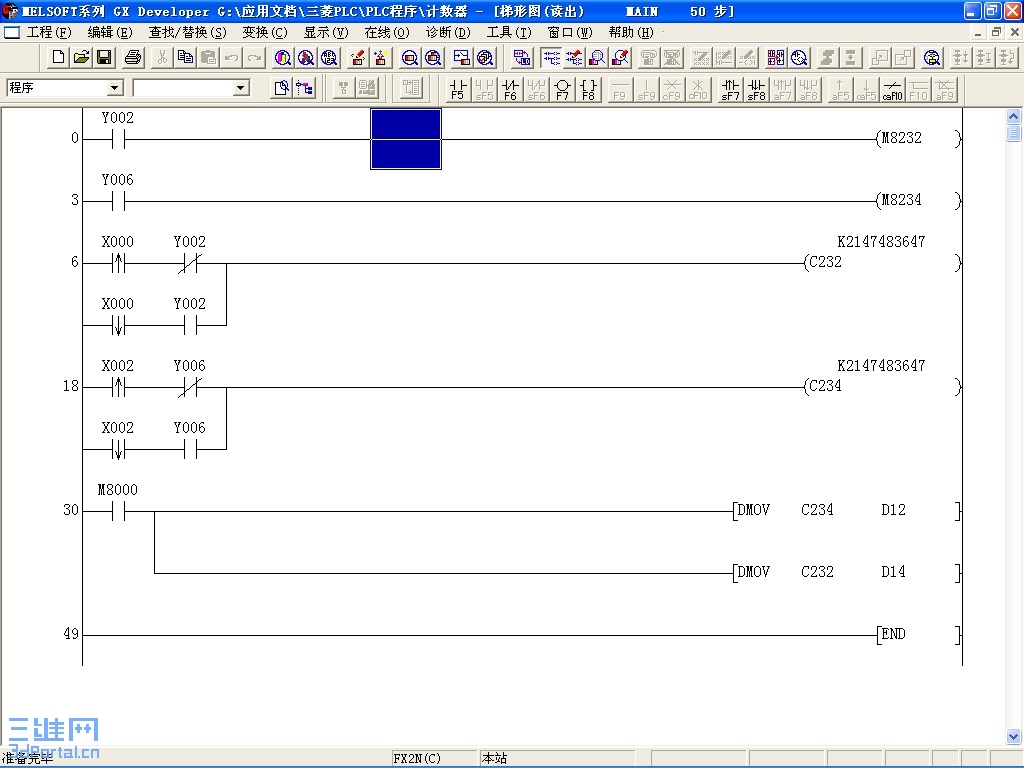Select the M8232 coil

[918, 138]
